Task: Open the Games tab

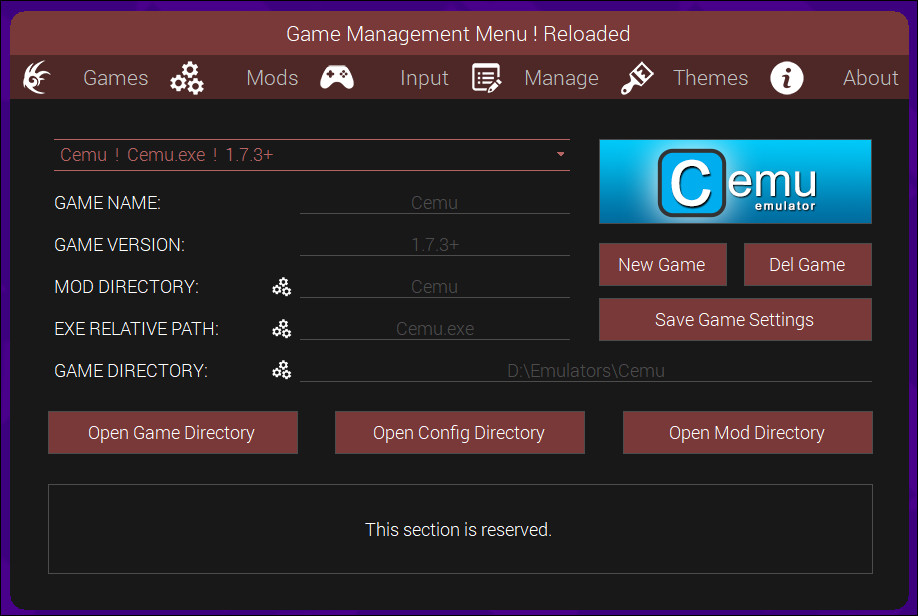Action: [115, 78]
